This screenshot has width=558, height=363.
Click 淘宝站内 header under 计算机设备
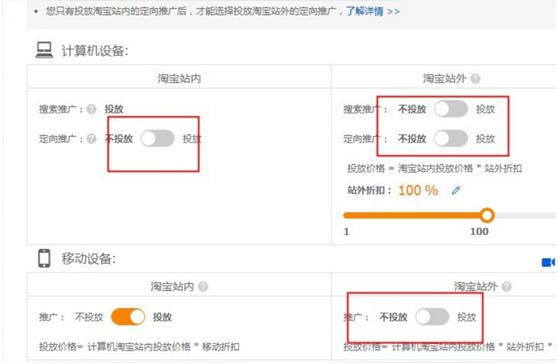(179, 78)
